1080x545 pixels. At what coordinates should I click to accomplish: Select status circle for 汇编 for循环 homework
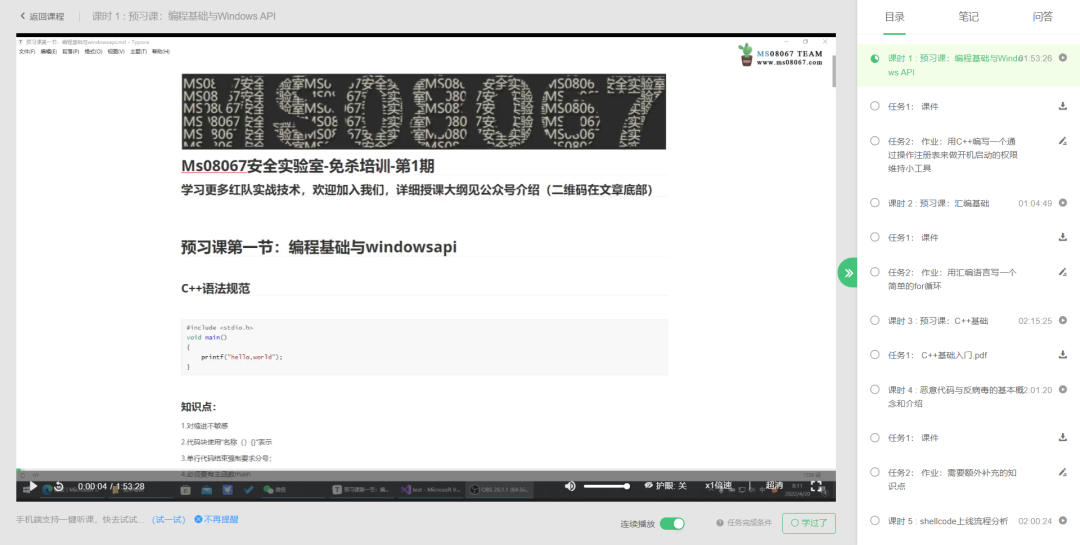click(875, 272)
